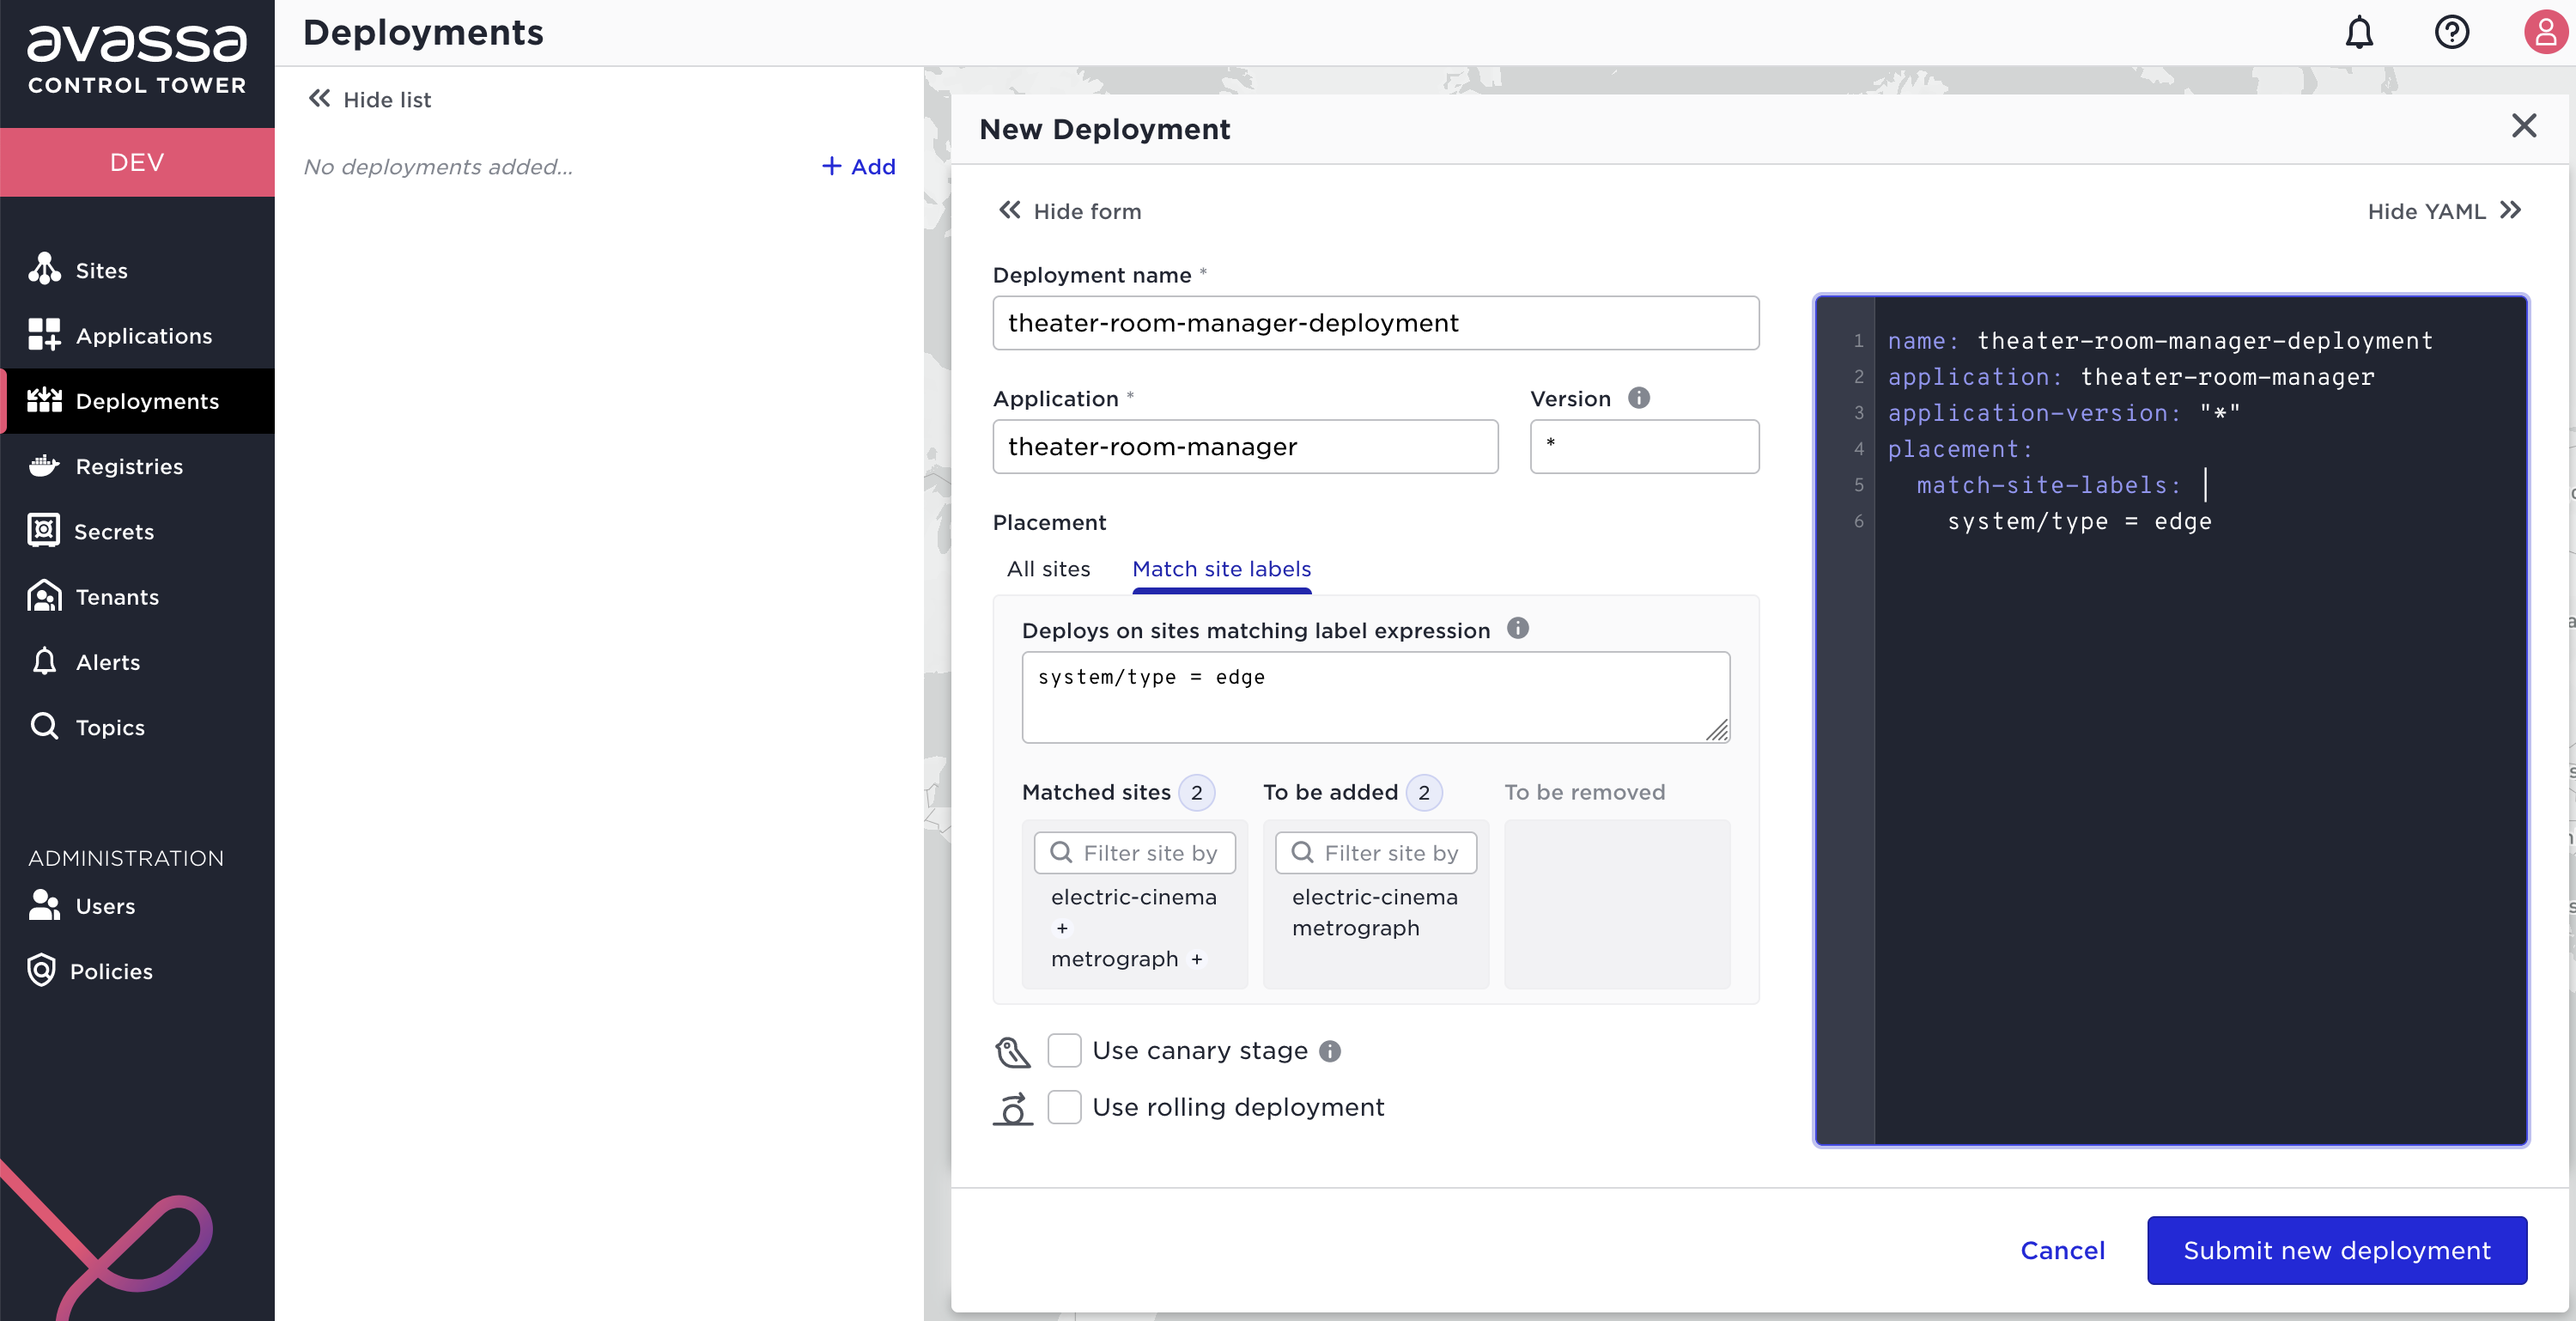Click electric-cinema in Matched sites list

(1133, 897)
